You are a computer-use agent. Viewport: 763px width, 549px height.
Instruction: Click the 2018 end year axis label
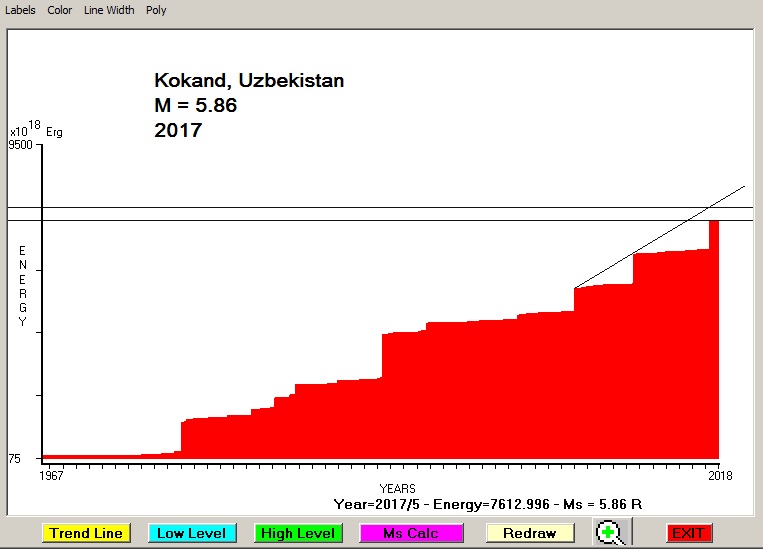pyautogui.click(x=720, y=476)
